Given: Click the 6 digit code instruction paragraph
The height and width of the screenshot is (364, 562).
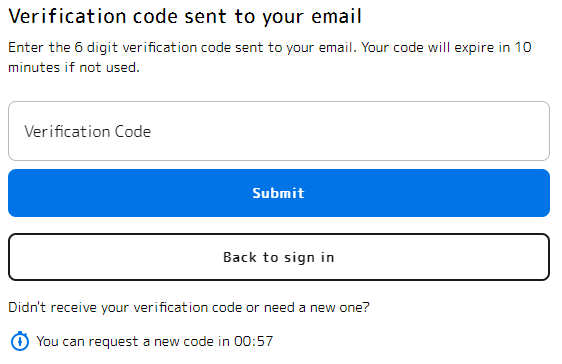Looking at the screenshot, I should tap(270, 57).
